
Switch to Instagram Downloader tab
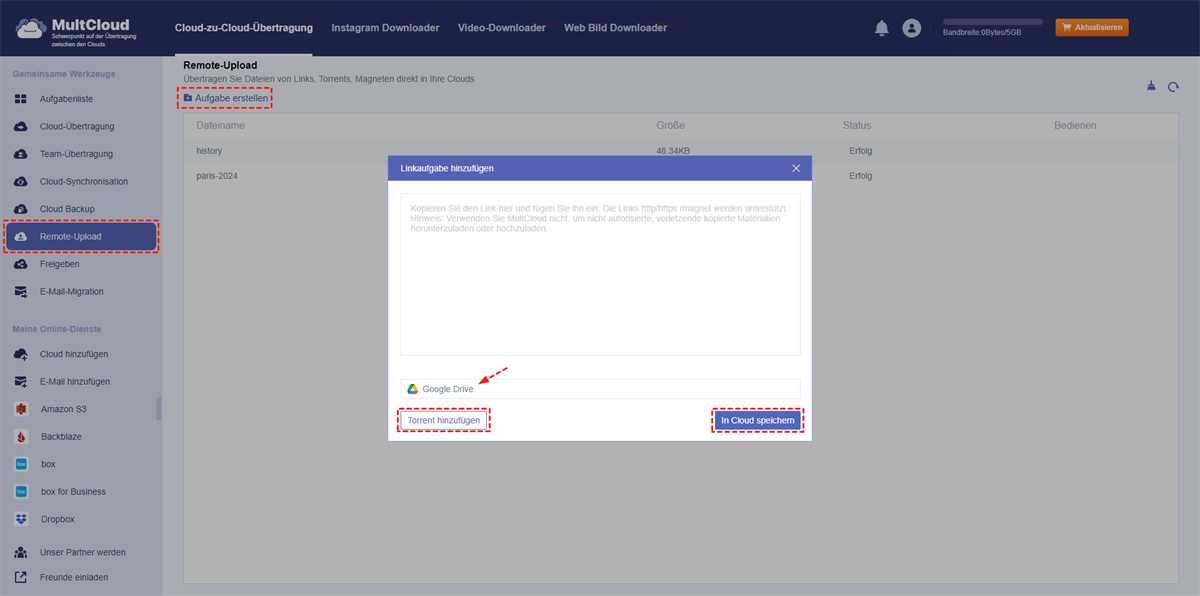coord(385,28)
